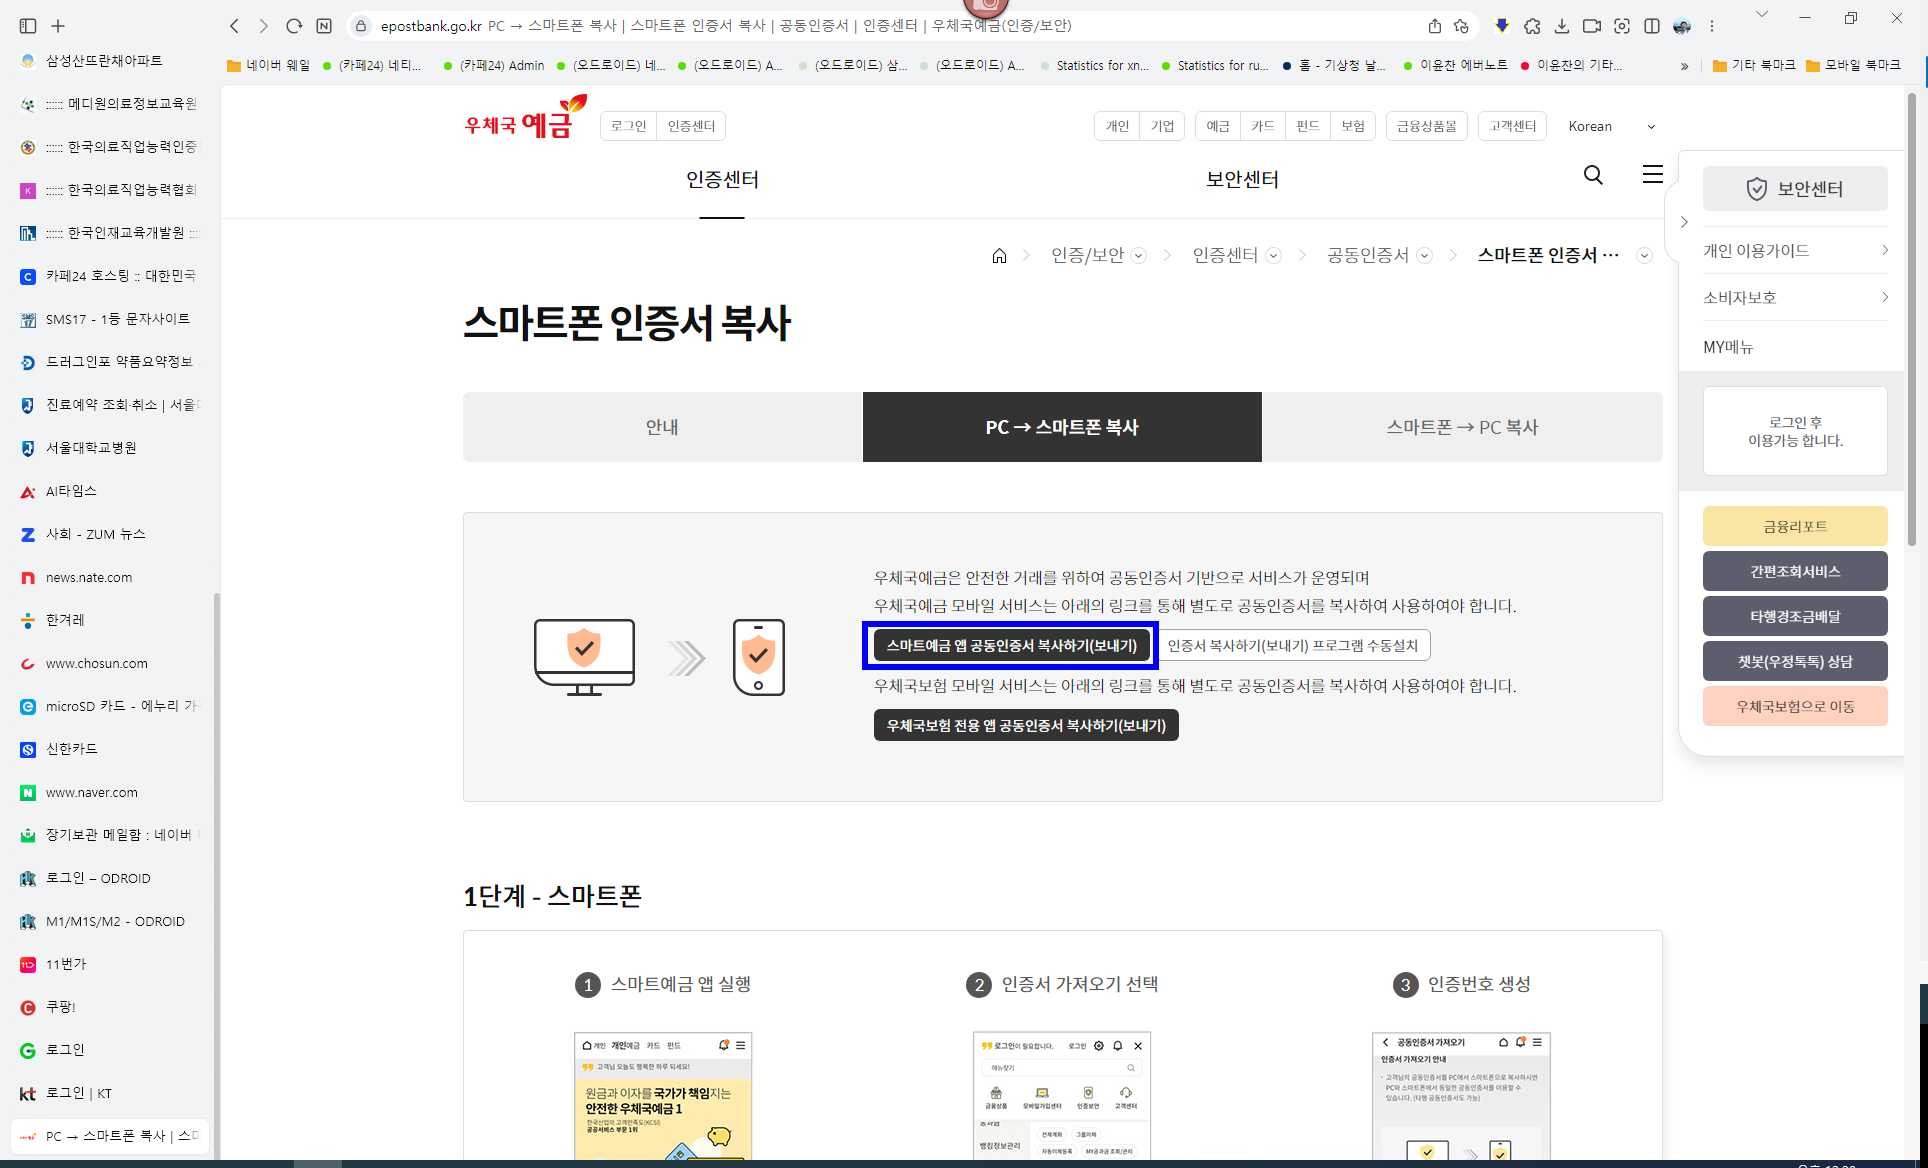1928x1168 pixels.
Task: Open the tab search chevron in title bar
Action: (x=1762, y=14)
